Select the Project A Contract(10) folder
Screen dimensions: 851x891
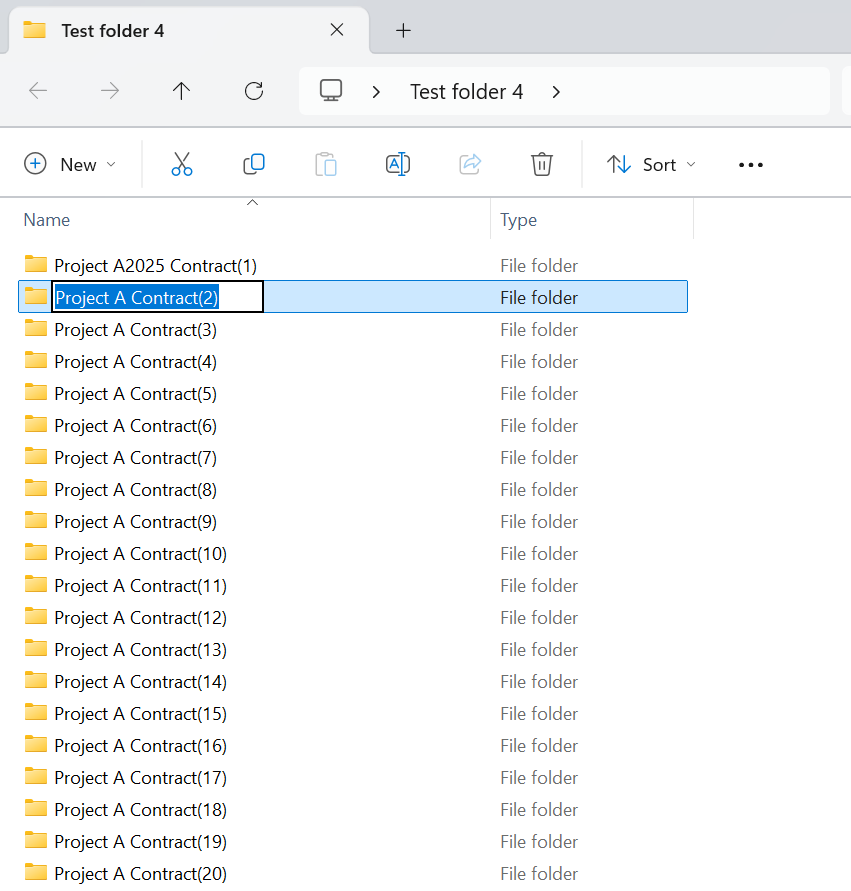[140, 553]
